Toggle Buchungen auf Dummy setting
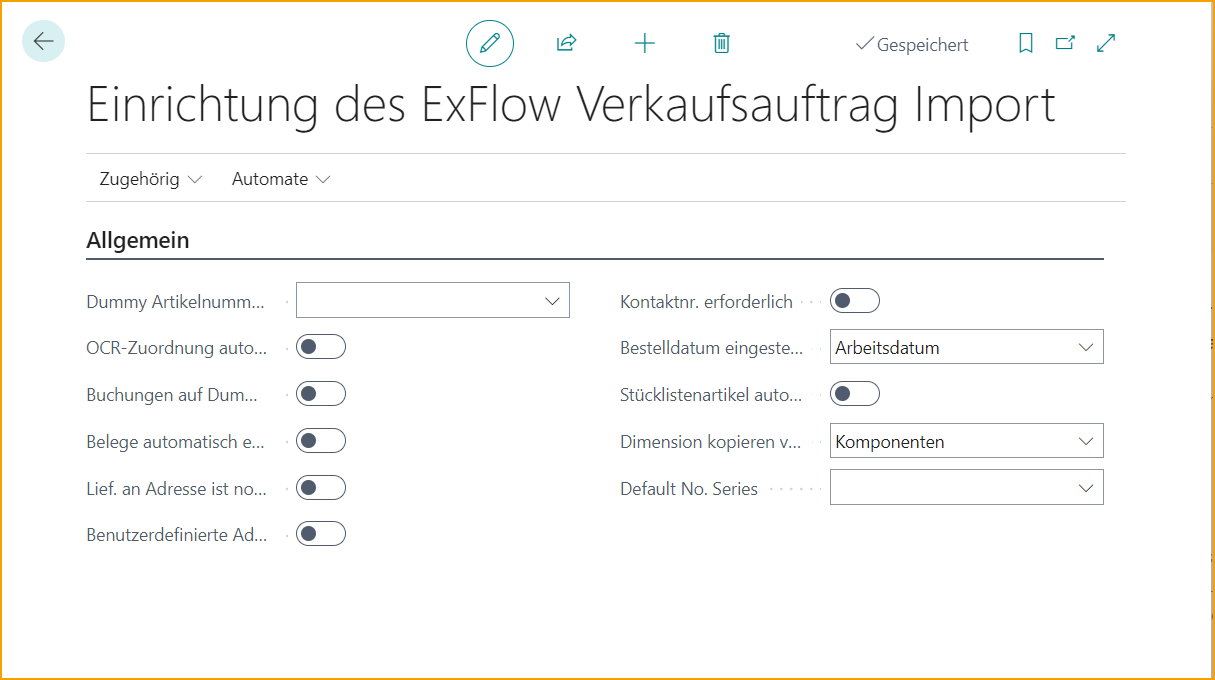The image size is (1215, 680). (x=321, y=393)
